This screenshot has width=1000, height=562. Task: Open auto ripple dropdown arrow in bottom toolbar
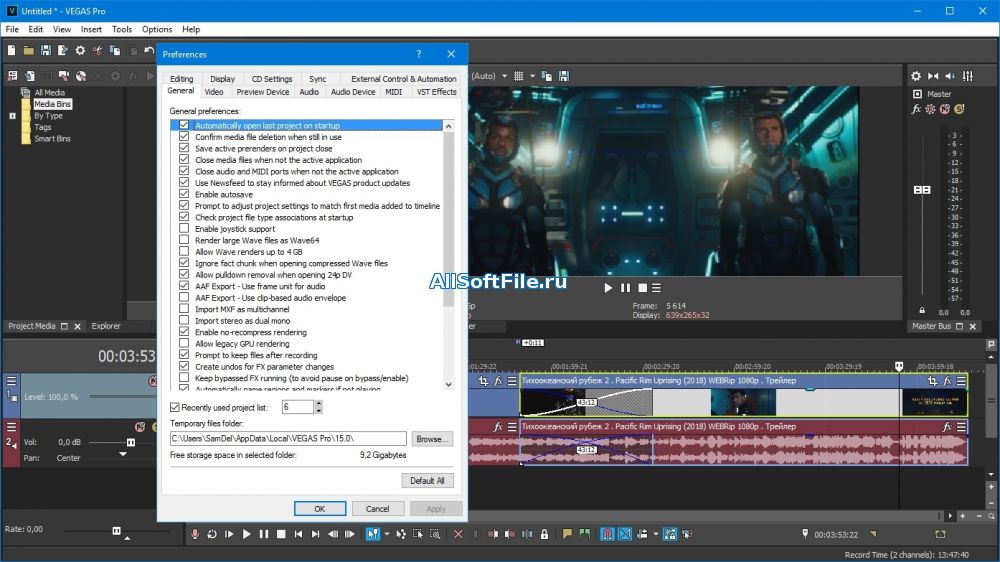(x=656, y=534)
